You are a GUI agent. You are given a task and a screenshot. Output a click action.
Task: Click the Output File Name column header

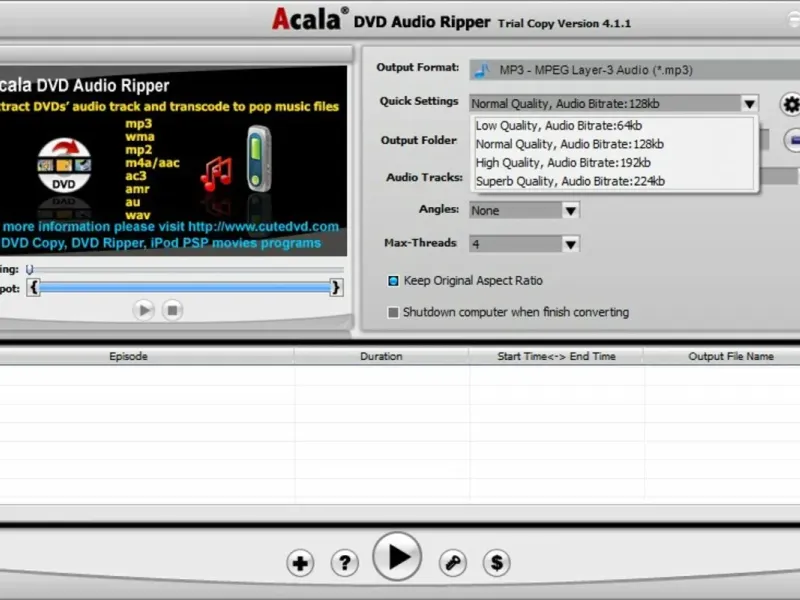tap(731, 356)
